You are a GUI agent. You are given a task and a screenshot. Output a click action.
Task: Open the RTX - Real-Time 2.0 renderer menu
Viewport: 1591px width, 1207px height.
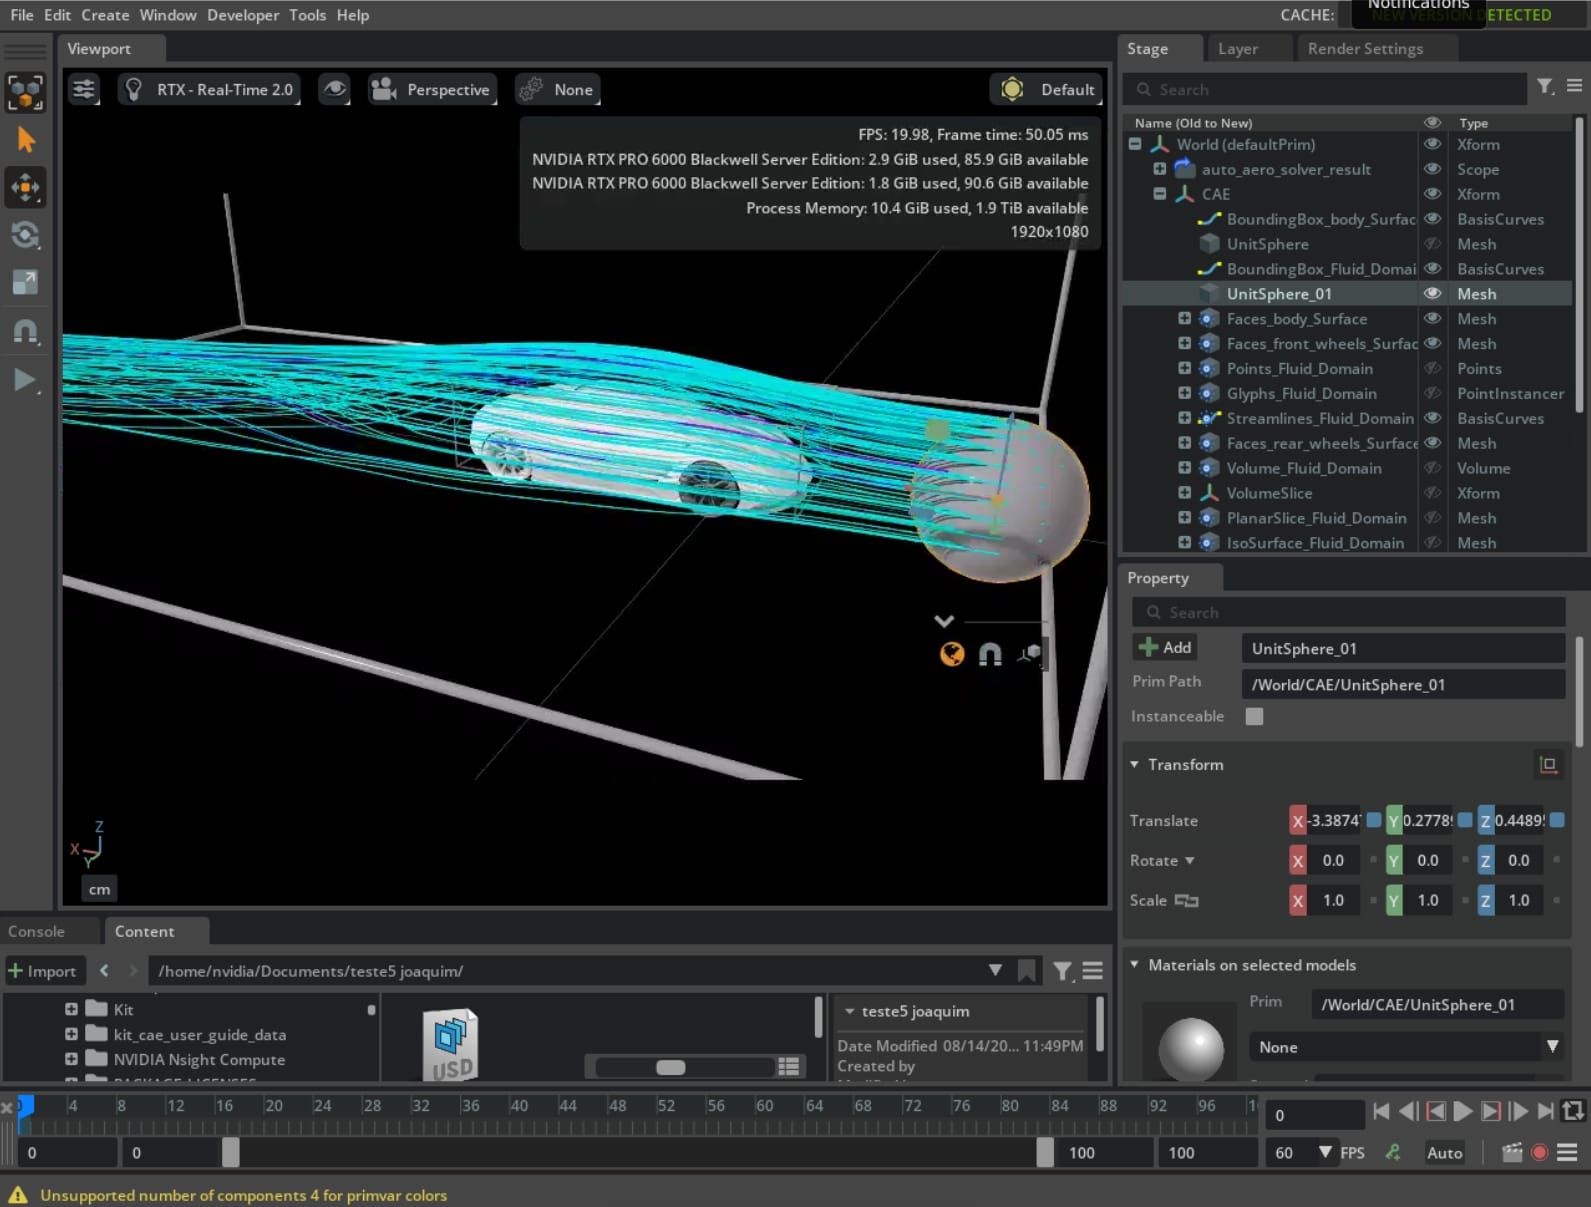(x=209, y=89)
